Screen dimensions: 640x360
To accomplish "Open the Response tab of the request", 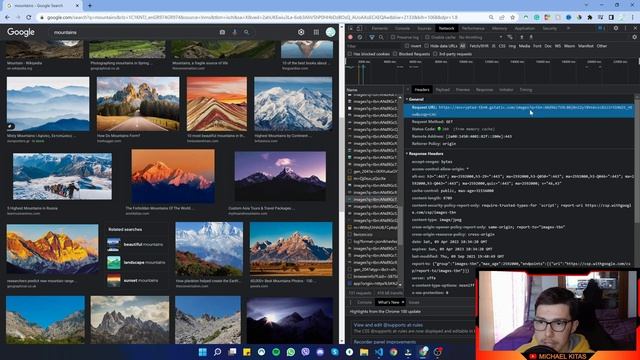I will (x=484, y=89).
